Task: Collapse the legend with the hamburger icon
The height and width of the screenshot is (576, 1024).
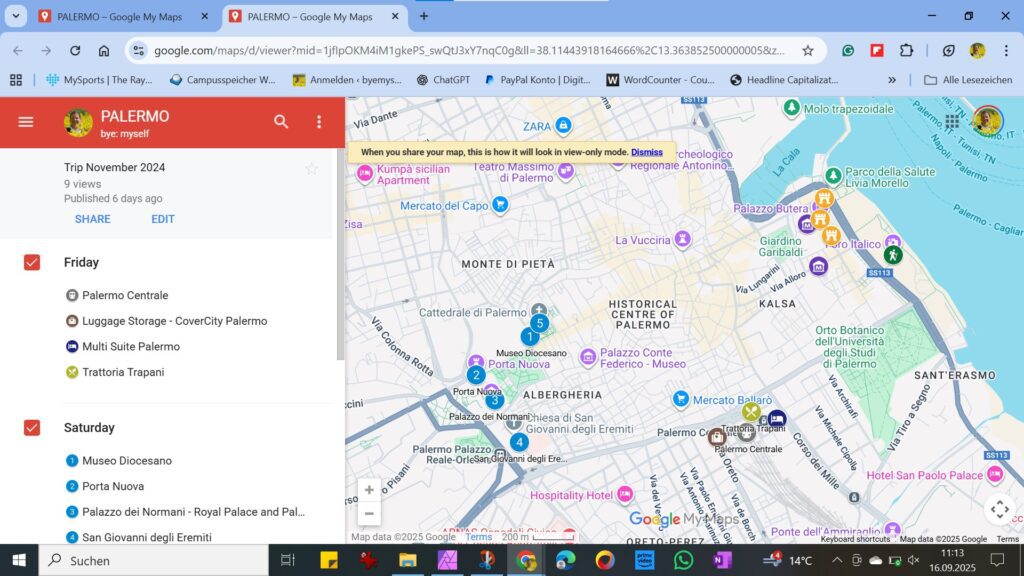Action: (x=26, y=121)
